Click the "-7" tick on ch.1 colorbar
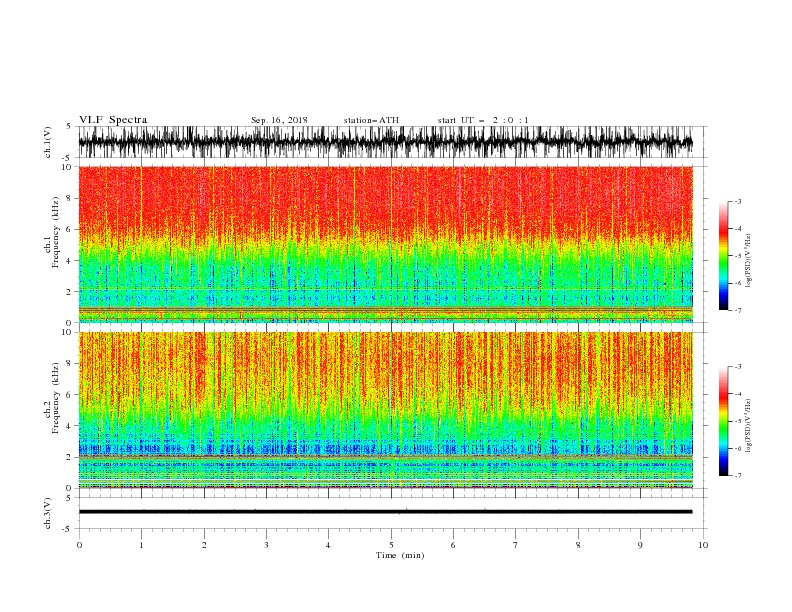Screen dimensions: 792x612 pyautogui.click(x=738, y=310)
